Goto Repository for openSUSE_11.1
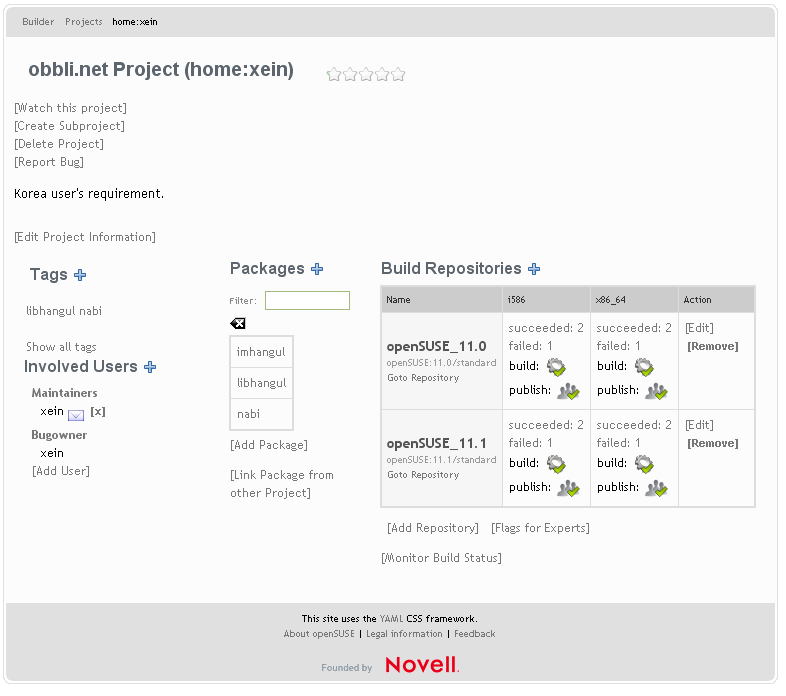The height and width of the screenshot is (696, 786). tap(423, 475)
